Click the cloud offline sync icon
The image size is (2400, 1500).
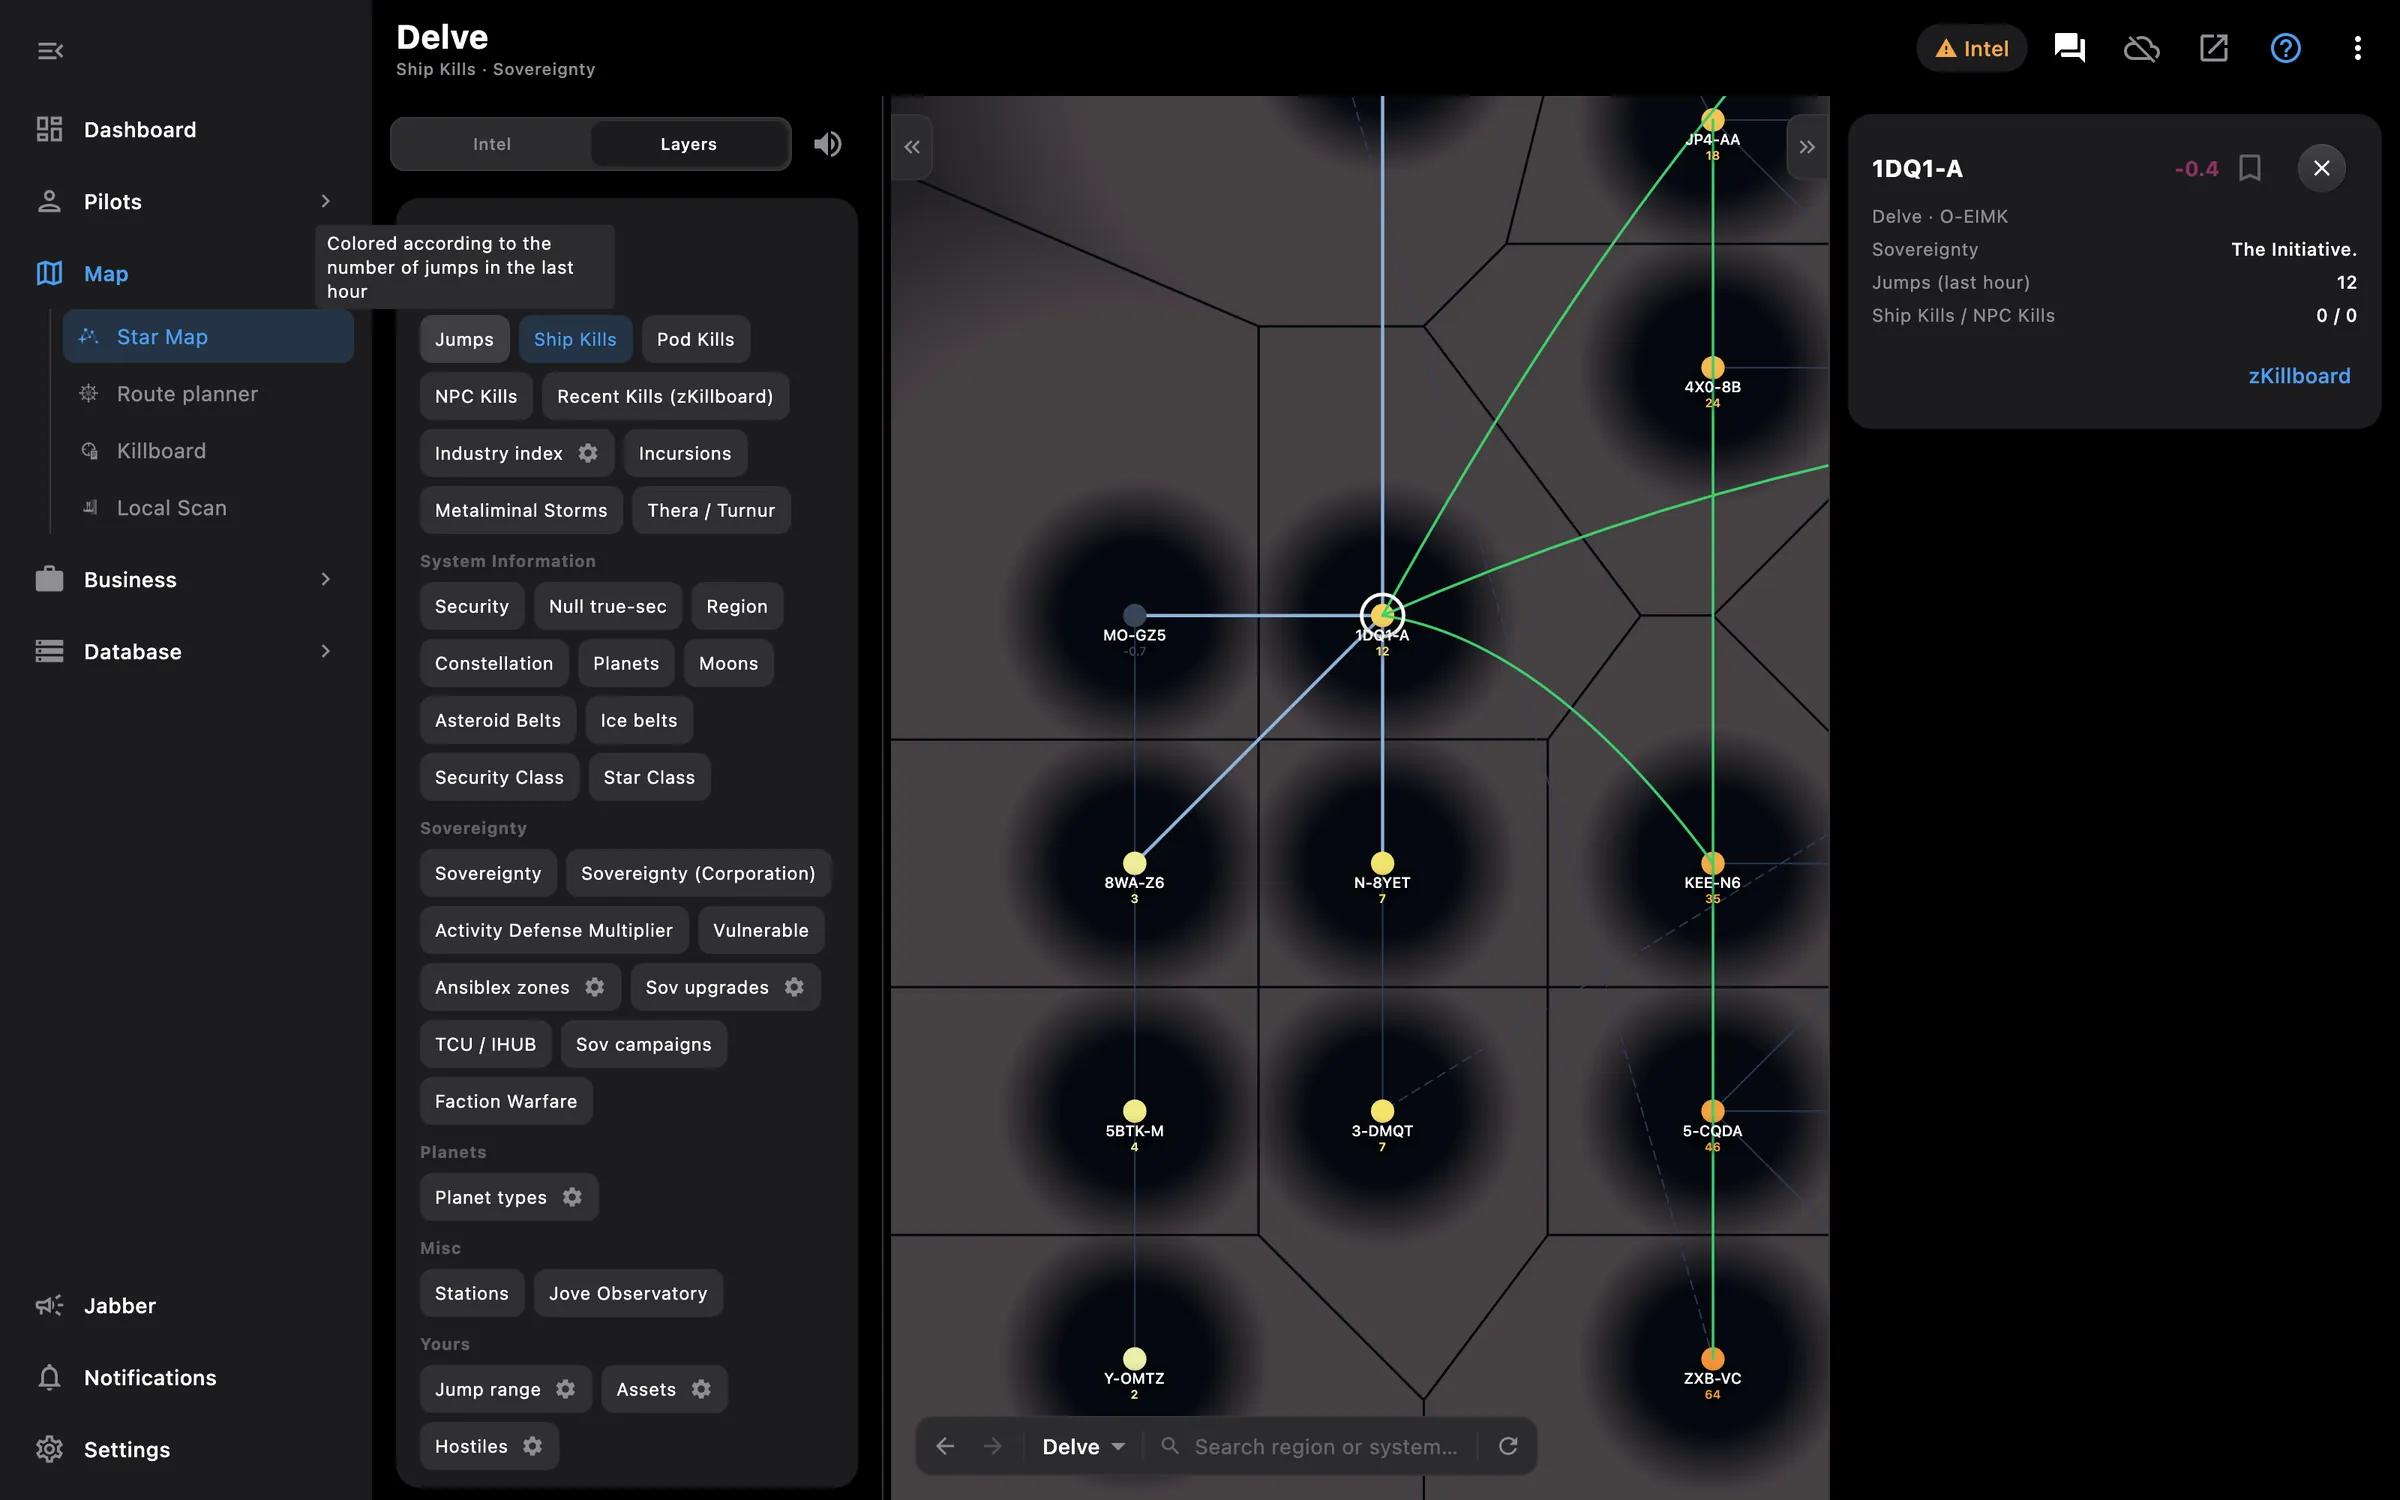click(2141, 48)
